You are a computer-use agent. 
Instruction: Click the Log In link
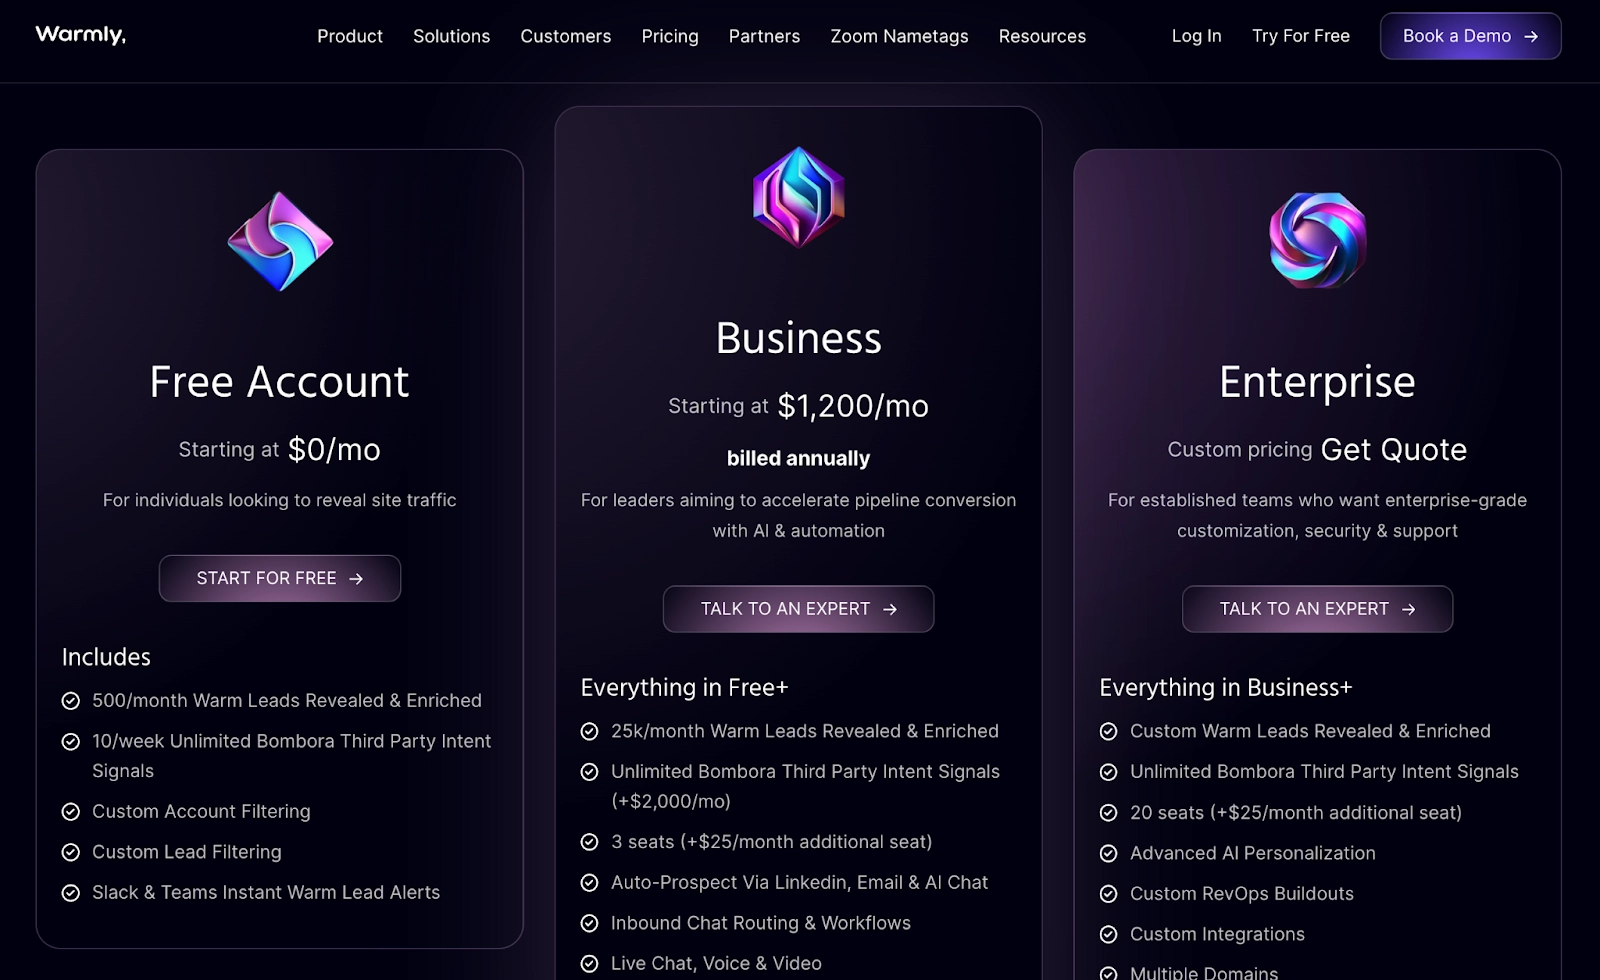(x=1196, y=36)
